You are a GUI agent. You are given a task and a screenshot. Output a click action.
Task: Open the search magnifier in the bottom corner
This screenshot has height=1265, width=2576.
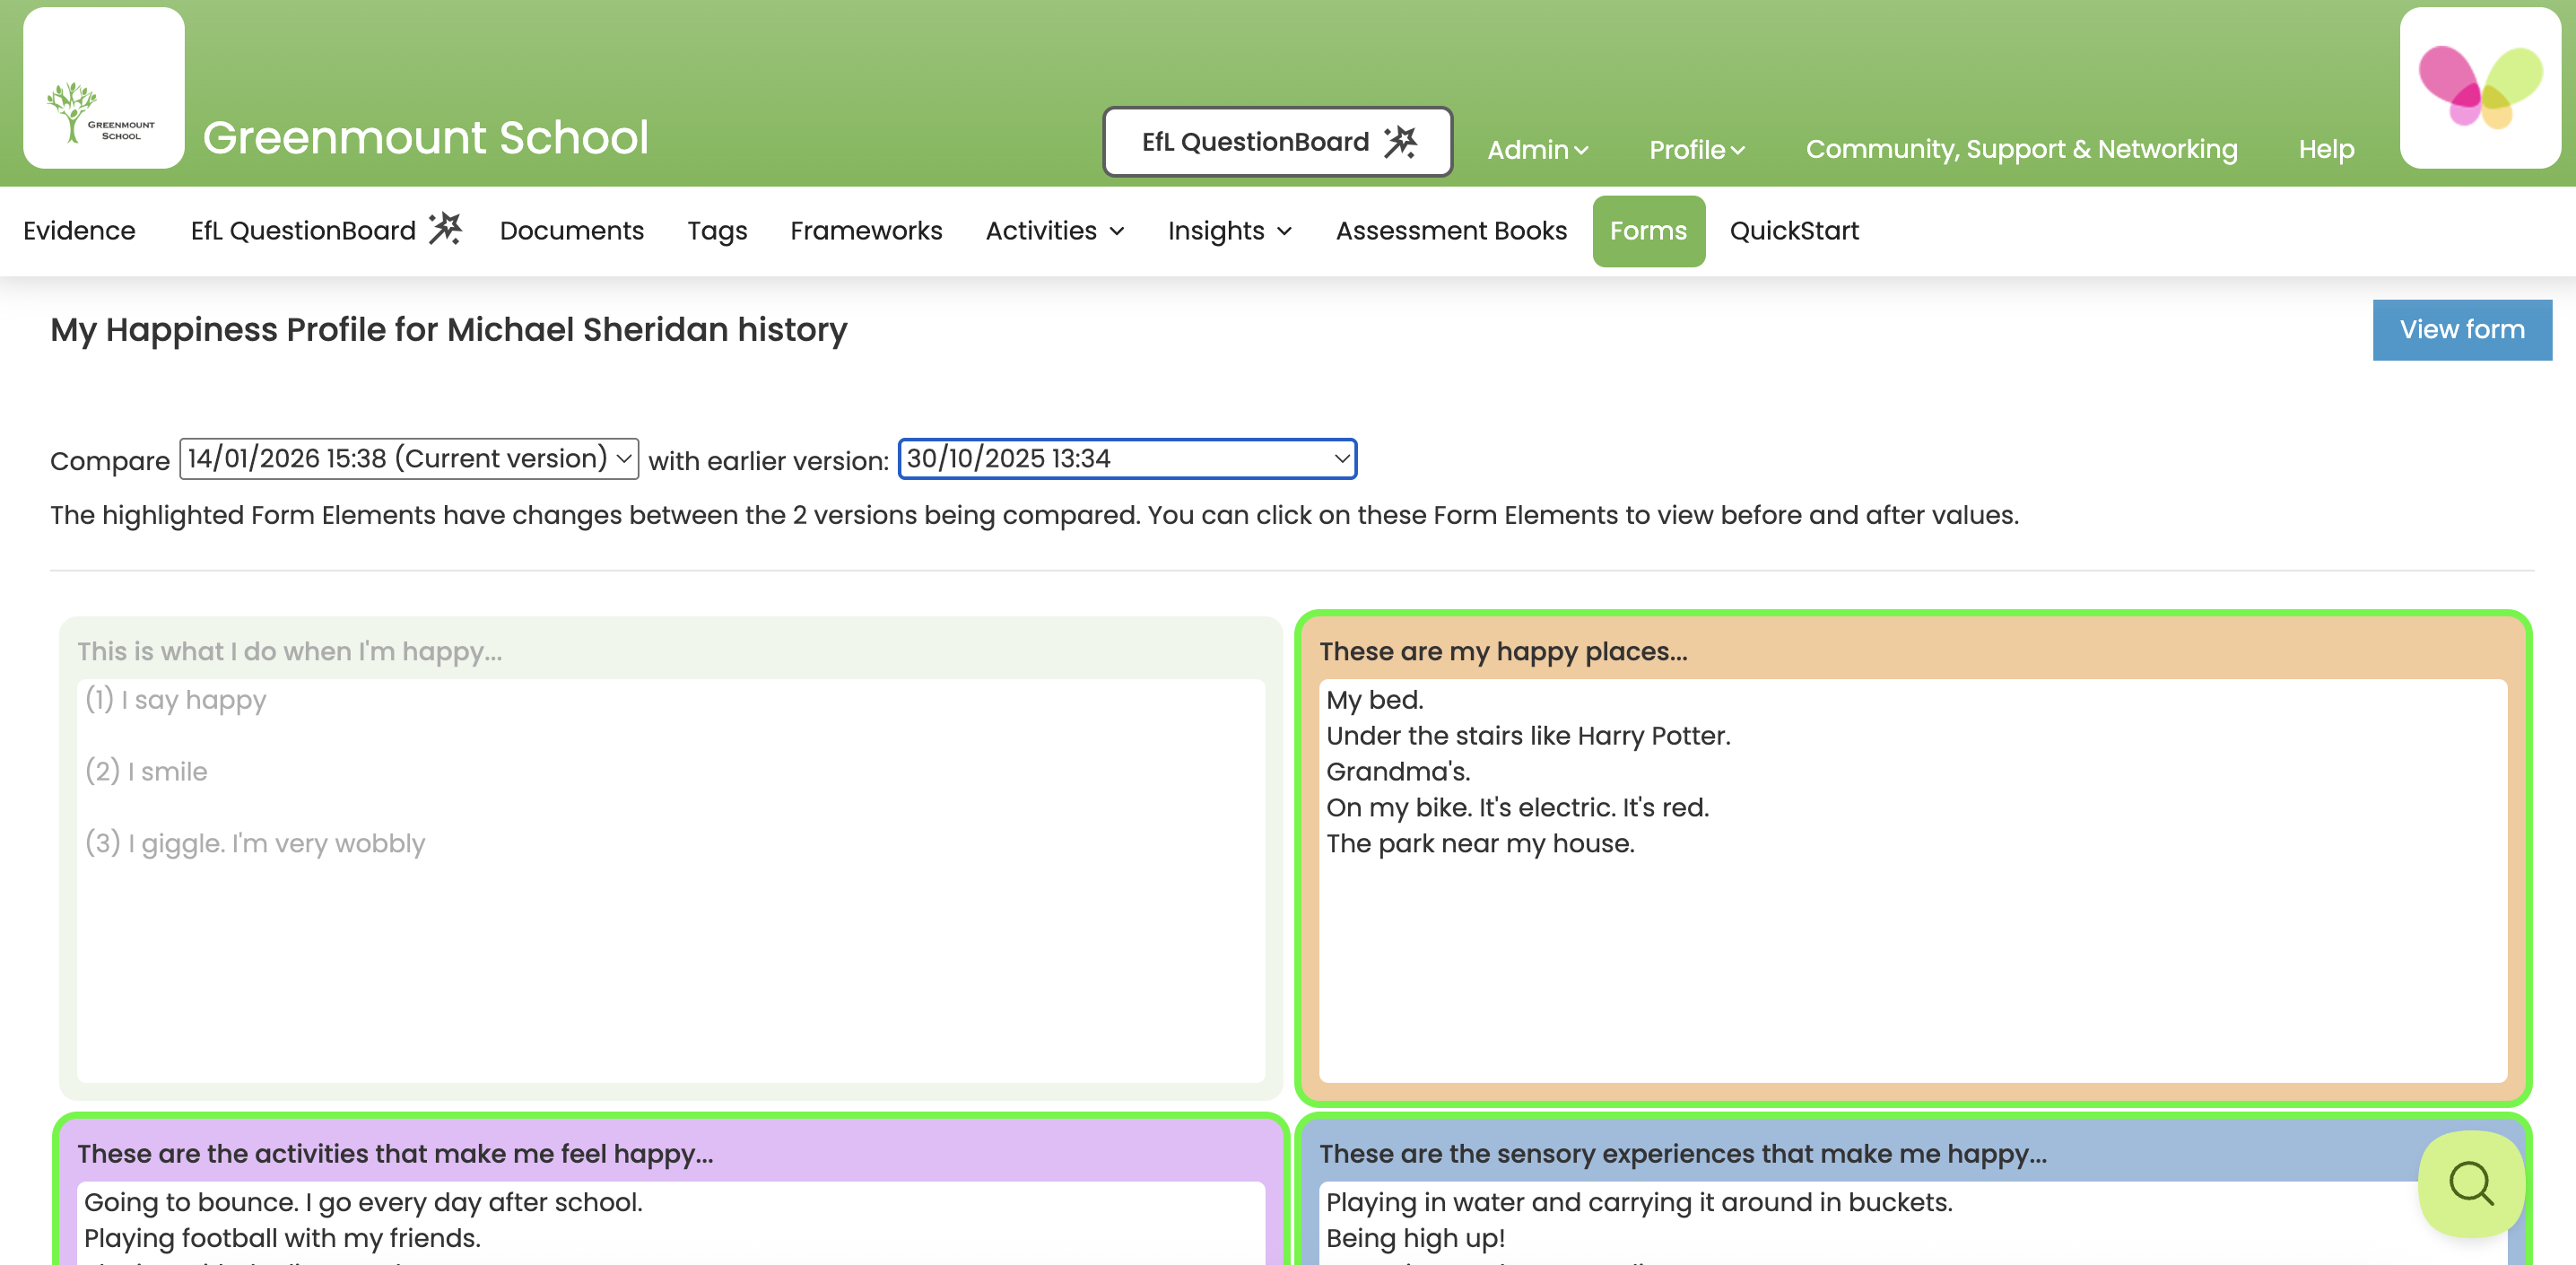tap(2470, 1185)
